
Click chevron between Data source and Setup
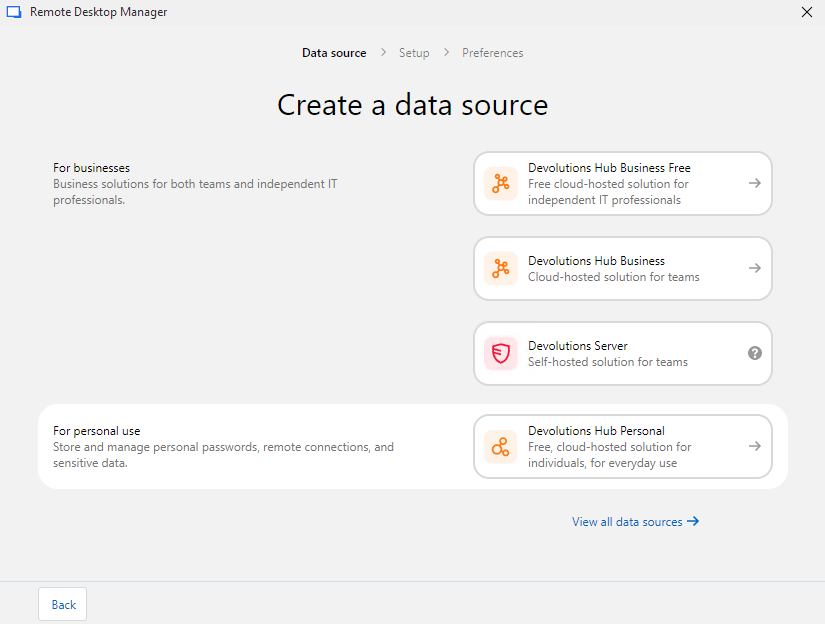(383, 53)
